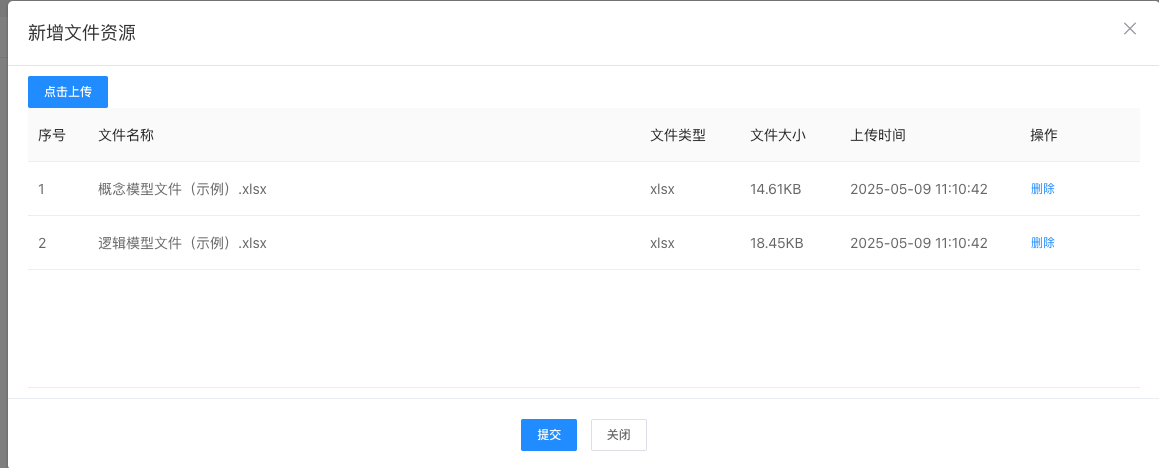The width and height of the screenshot is (1159, 468).
Task: Click second row upload time cell
Action: point(919,242)
